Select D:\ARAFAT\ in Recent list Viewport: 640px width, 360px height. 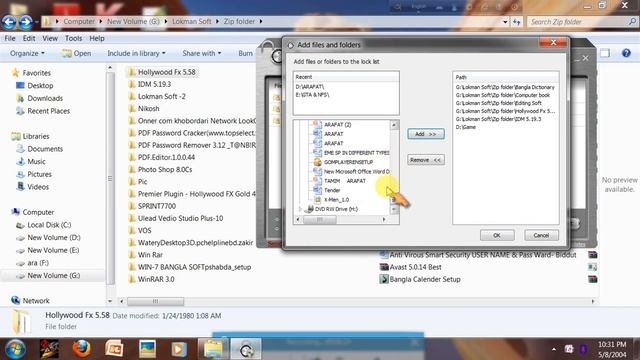coord(310,87)
